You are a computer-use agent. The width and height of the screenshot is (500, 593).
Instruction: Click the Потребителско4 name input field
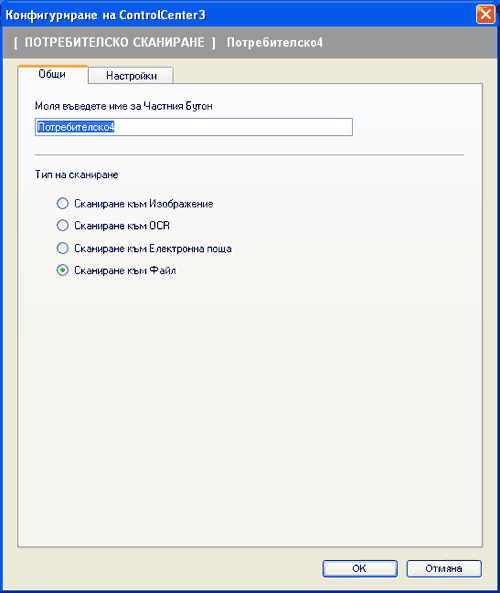(x=194, y=127)
